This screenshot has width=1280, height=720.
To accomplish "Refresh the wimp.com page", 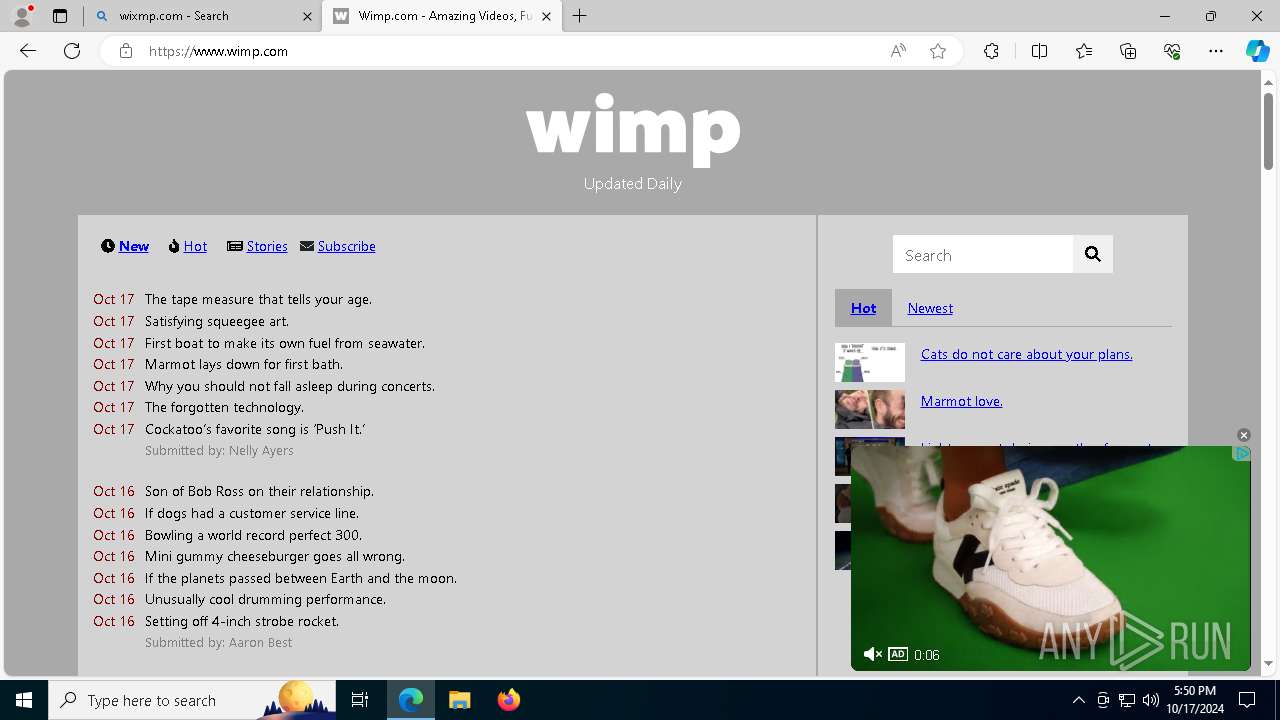I will [x=72, y=51].
